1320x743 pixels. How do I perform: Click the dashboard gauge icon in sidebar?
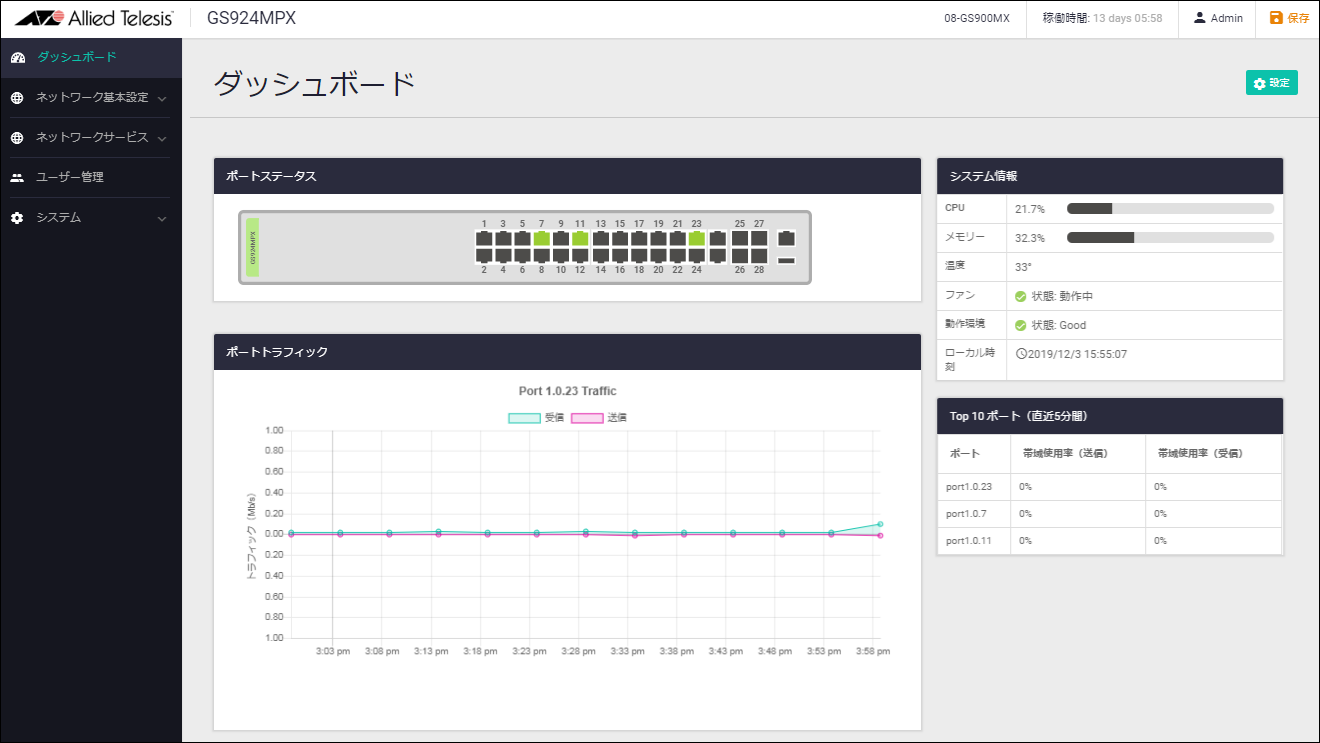pyautogui.click(x=17, y=58)
